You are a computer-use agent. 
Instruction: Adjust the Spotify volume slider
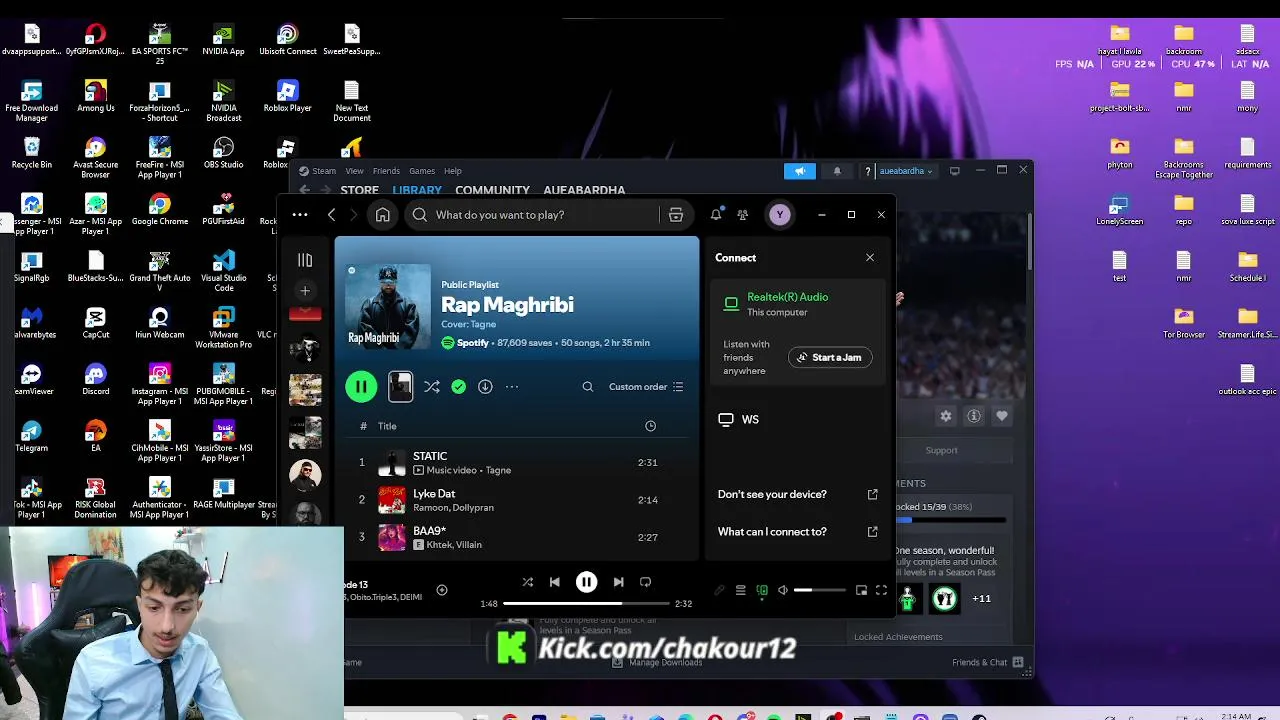click(x=819, y=590)
